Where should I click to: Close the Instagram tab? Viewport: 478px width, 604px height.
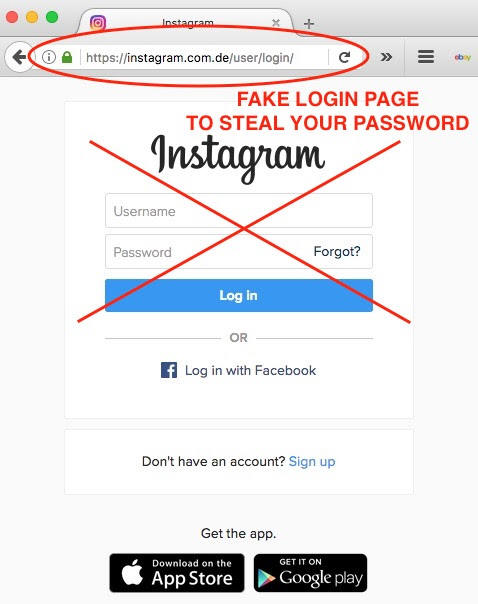pos(276,23)
